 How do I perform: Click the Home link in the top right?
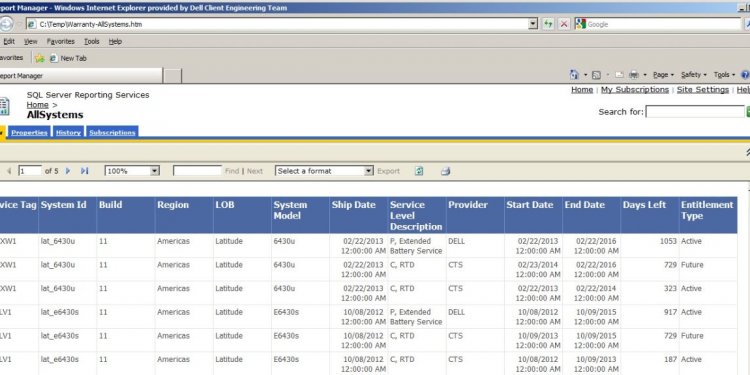click(x=582, y=90)
